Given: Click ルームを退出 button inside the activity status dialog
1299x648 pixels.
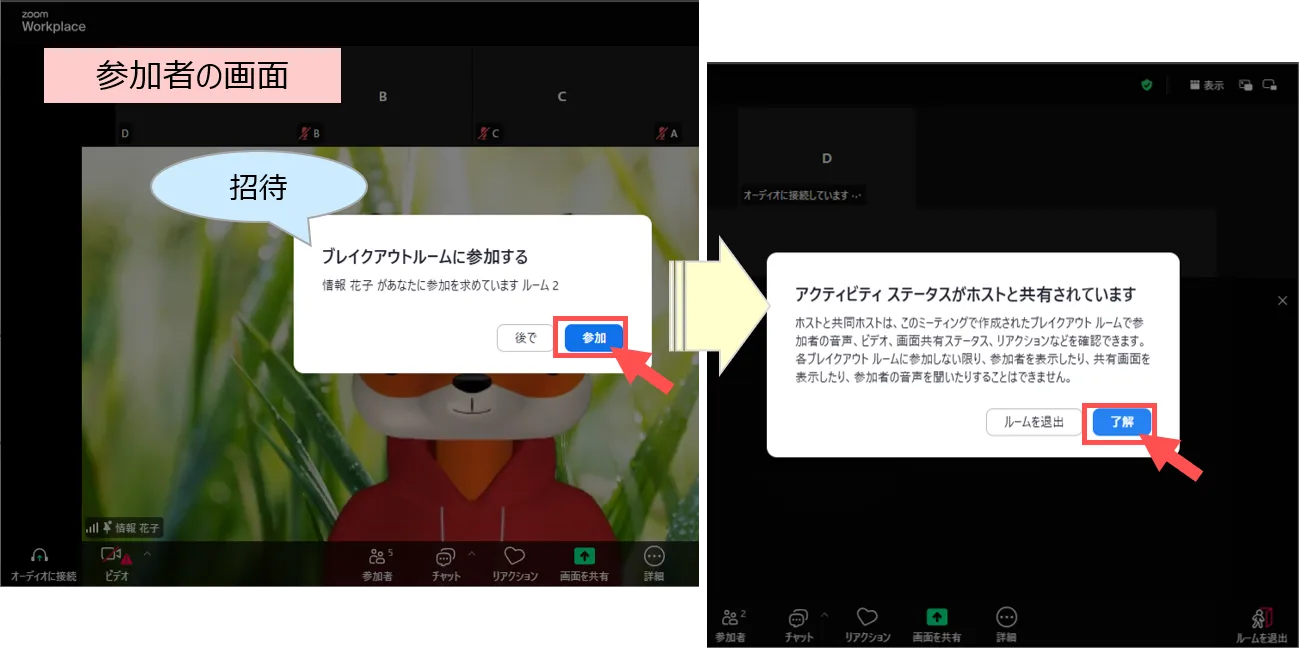Looking at the screenshot, I should coord(1033,422).
